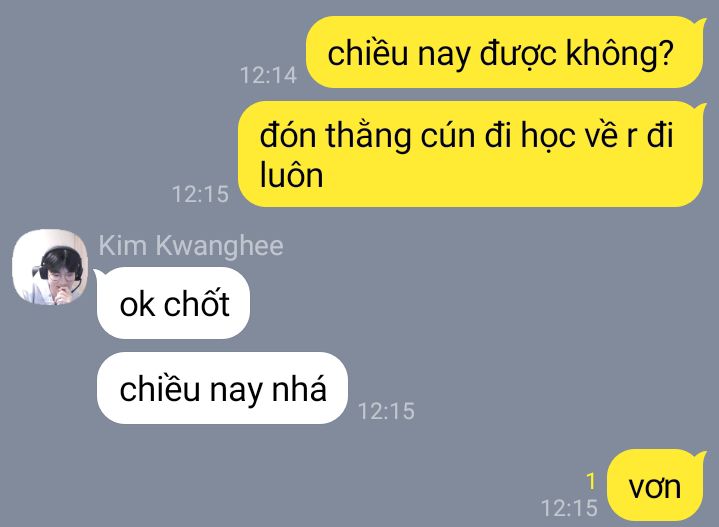The height and width of the screenshot is (527, 719).
Task: Click the word 'không?' in the top message
Action: [x=620, y=53]
